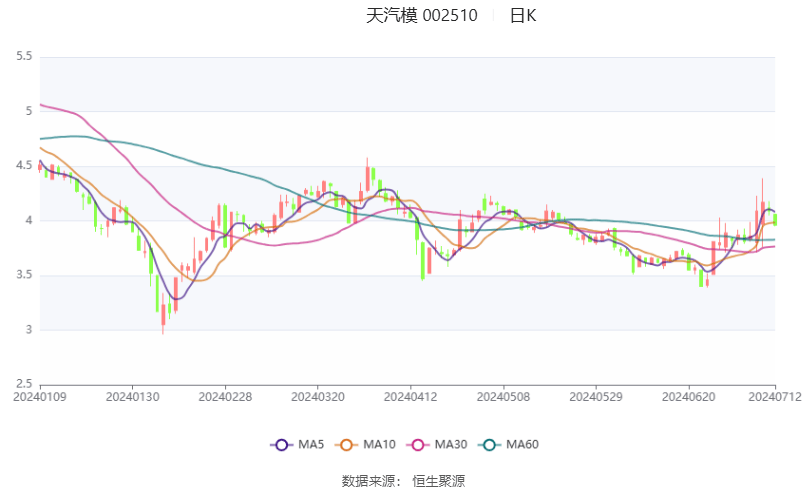Click the 20240228 x-axis date label
The height and width of the screenshot is (491, 807).
225,397
